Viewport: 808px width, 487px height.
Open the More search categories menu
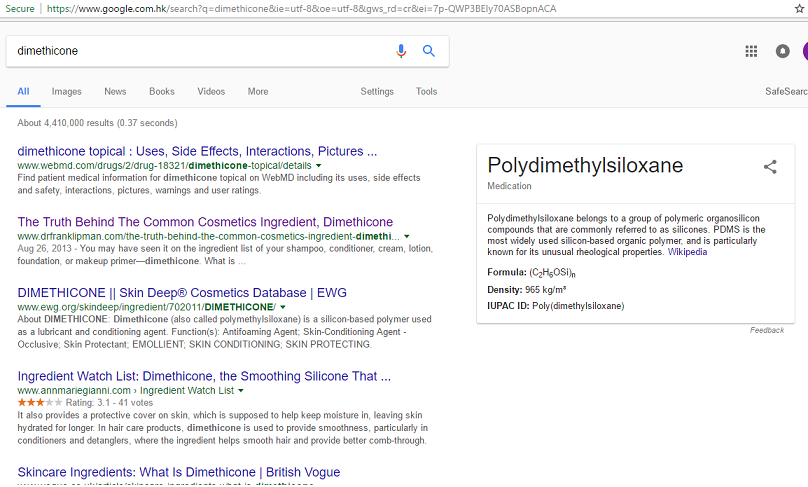click(x=258, y=92)
